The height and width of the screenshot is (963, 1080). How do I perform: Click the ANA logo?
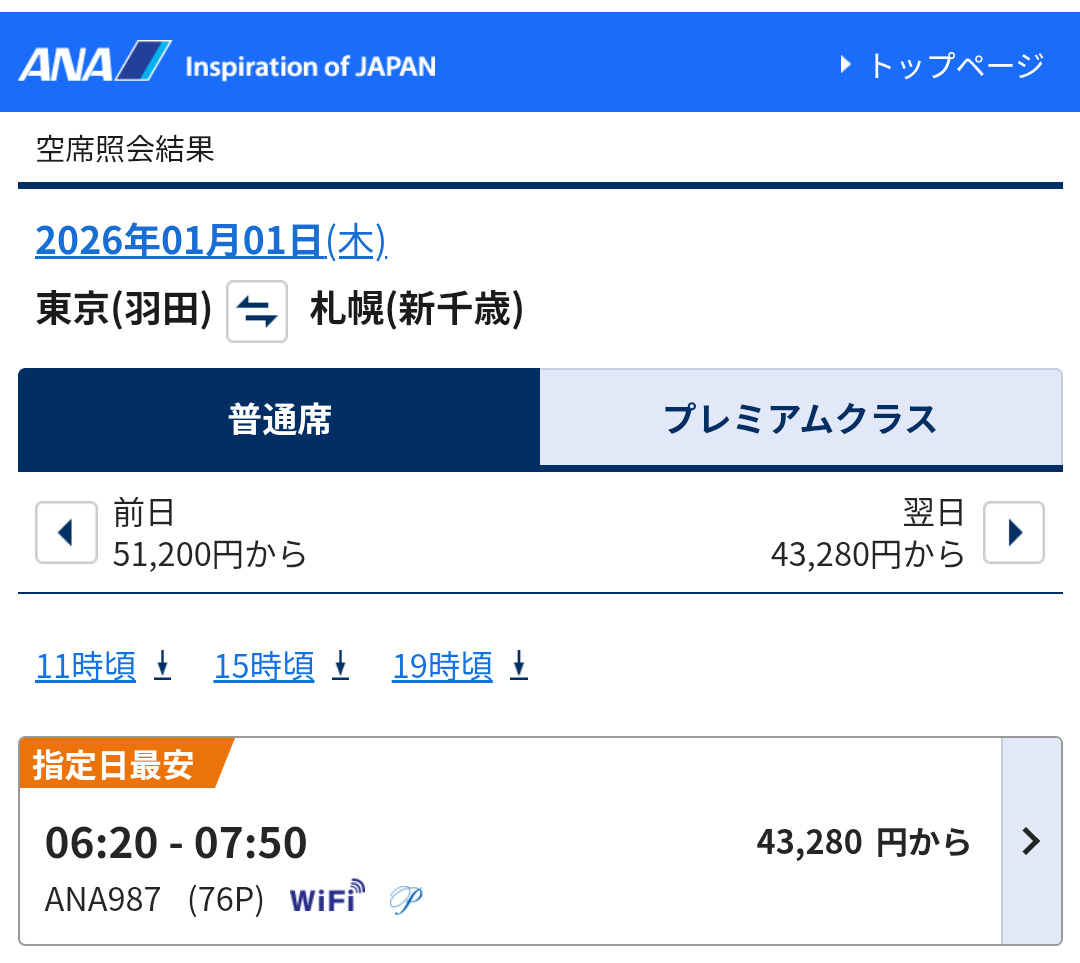[95, 63]
